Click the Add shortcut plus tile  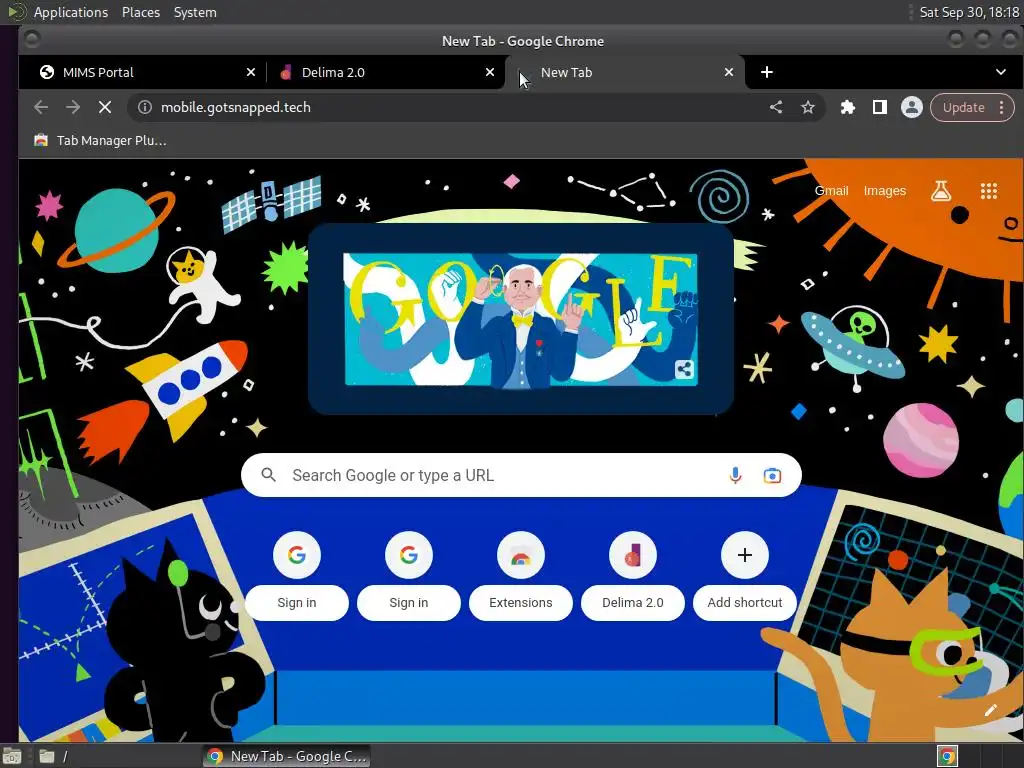coord(744,575)
